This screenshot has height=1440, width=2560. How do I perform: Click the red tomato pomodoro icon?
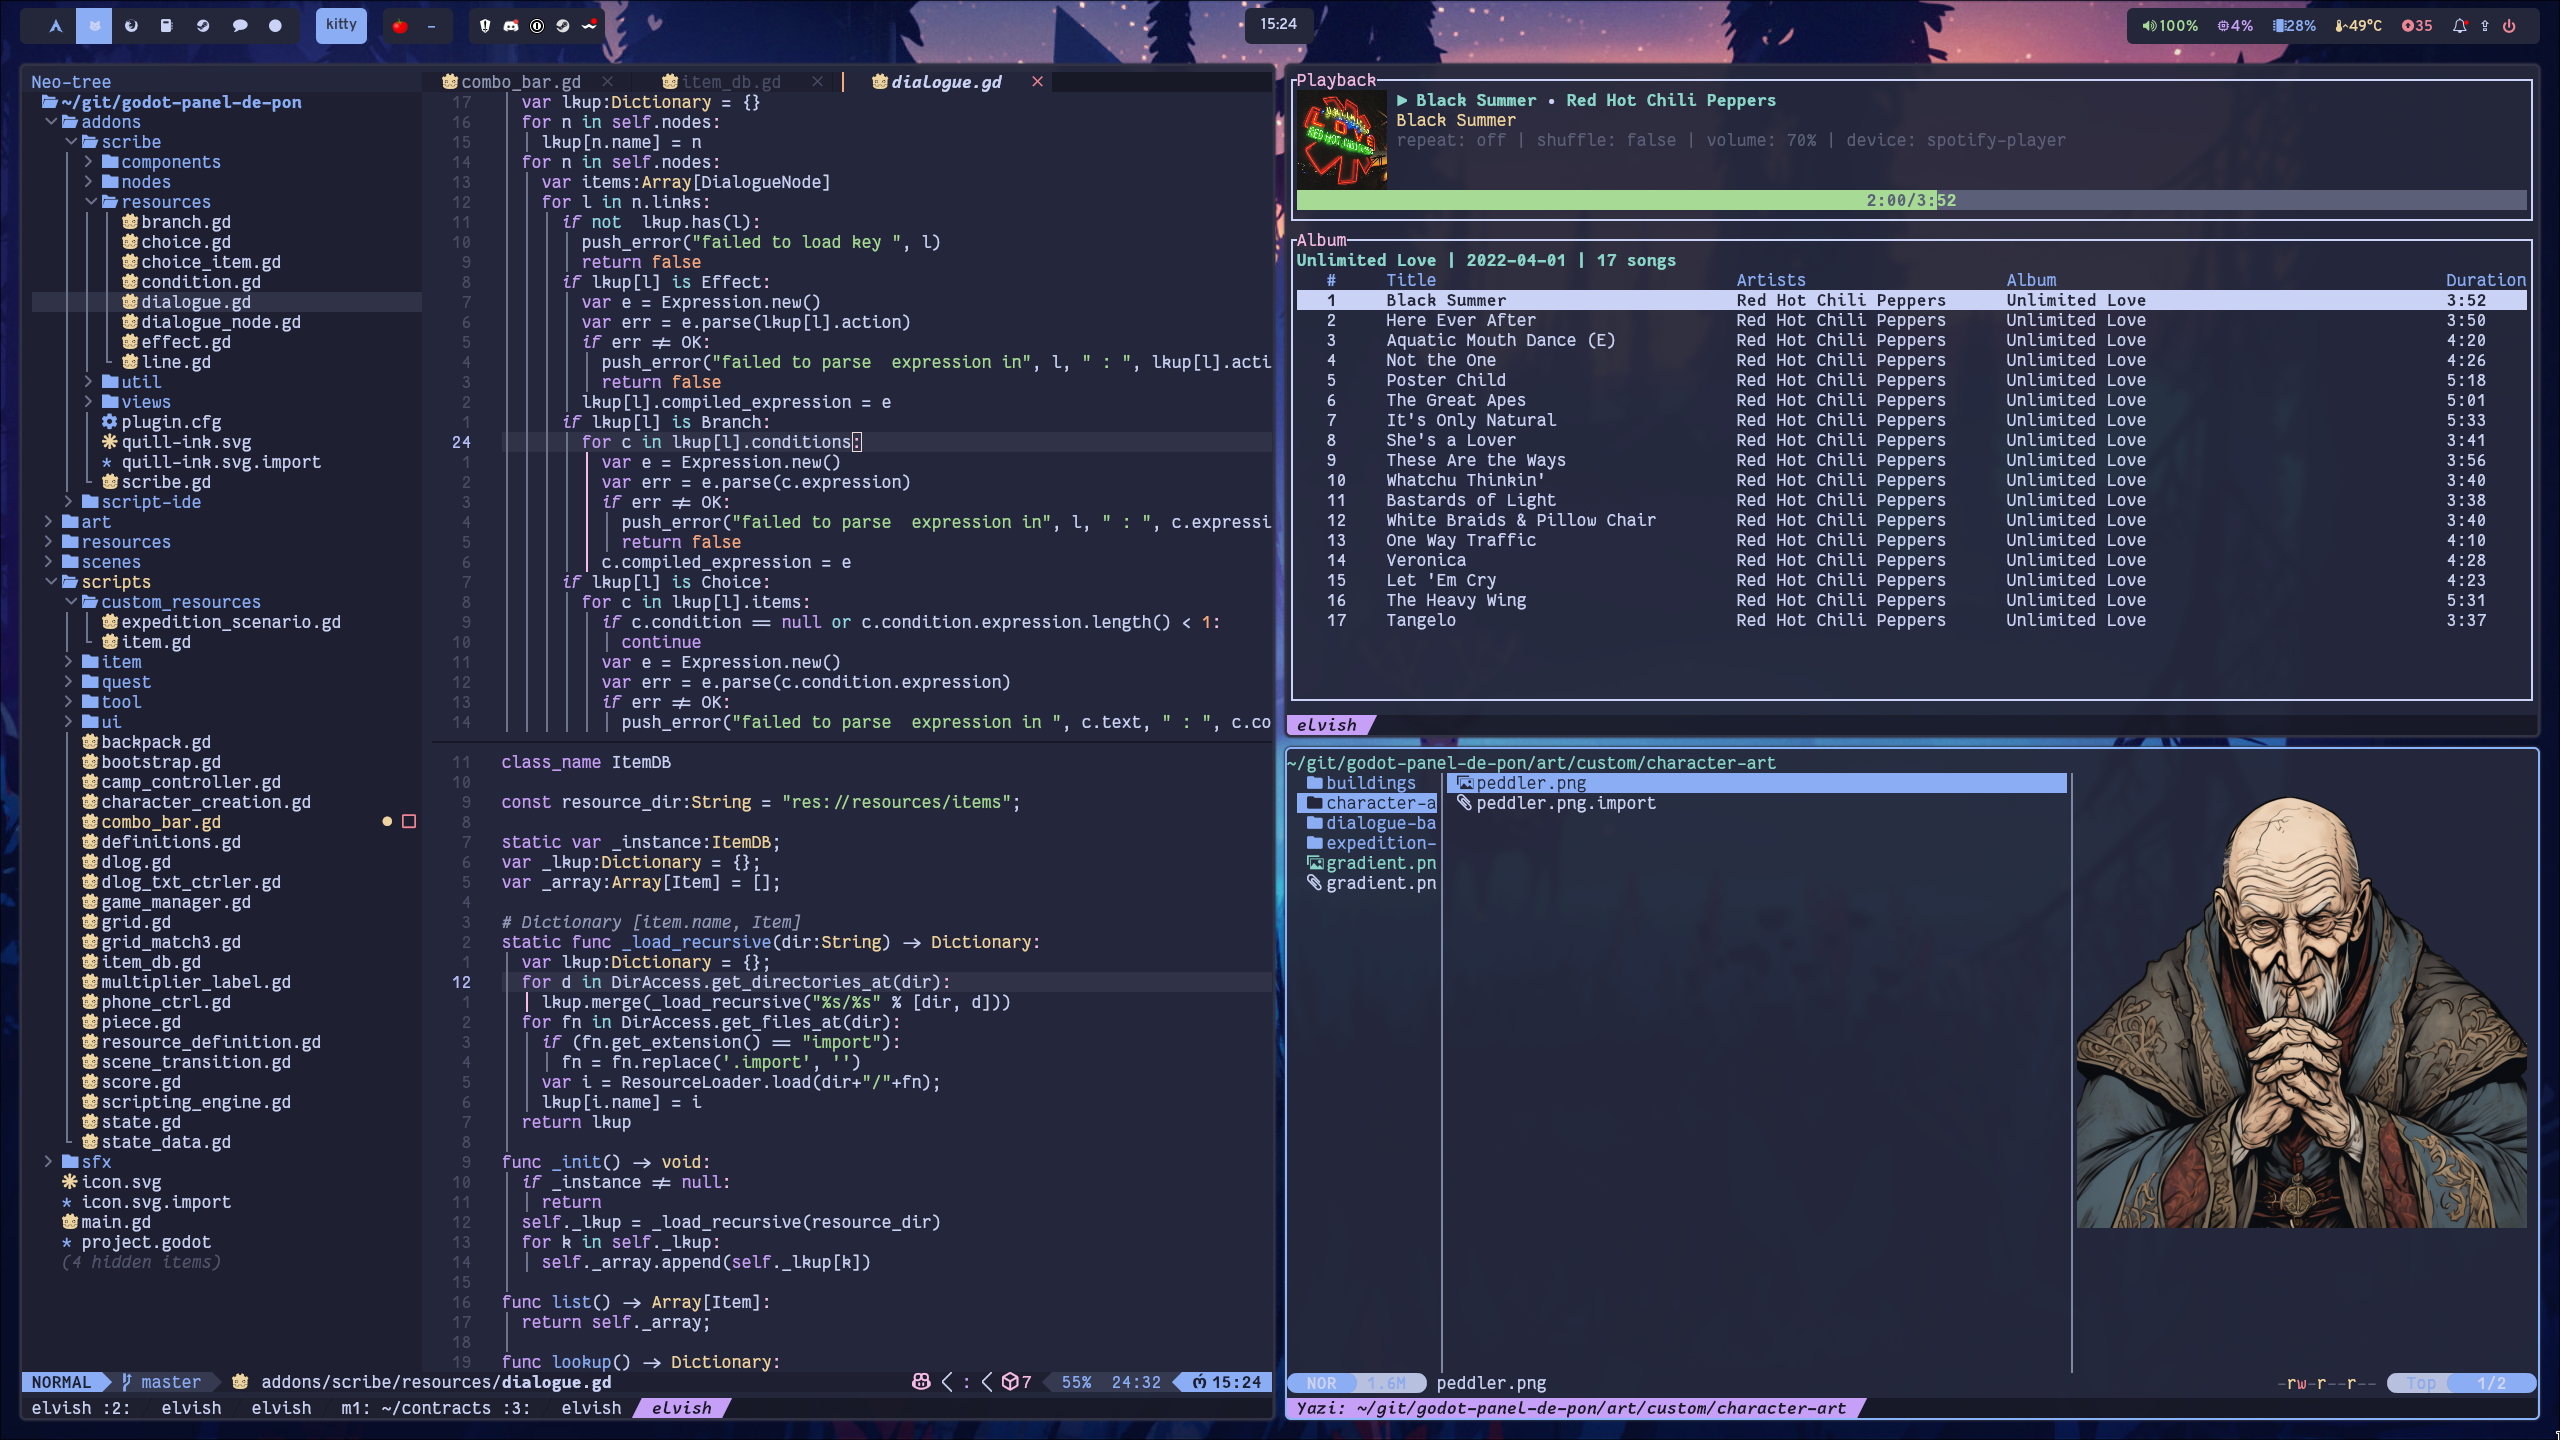coord(400,27)
